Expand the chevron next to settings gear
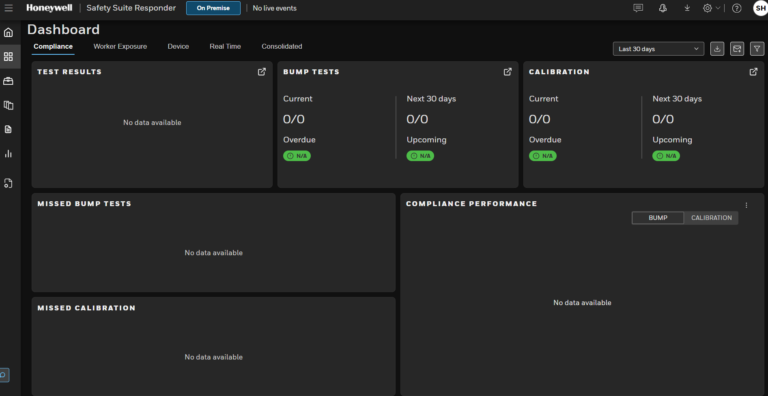This screenshot has width=768, height=396. pyautogui.click(x=718, y=8)
